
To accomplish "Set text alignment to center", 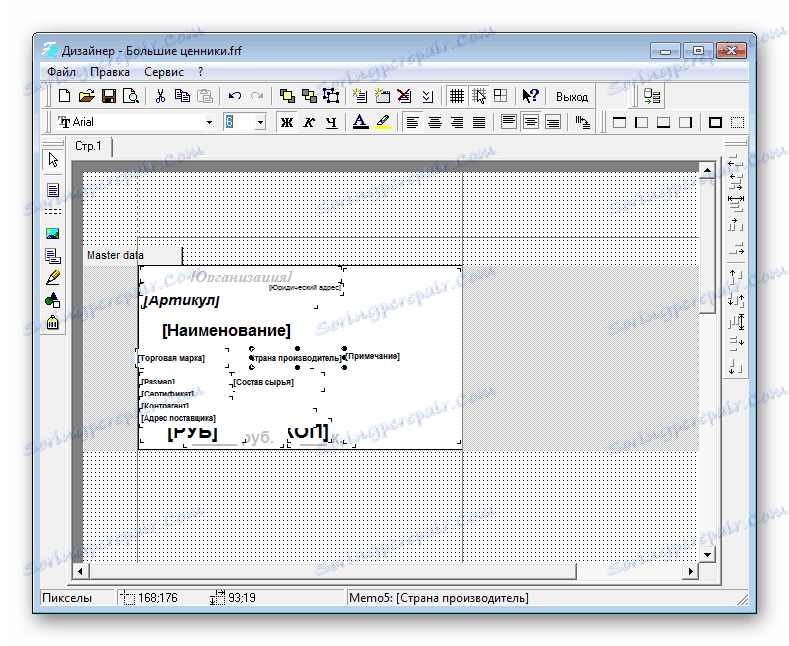I will tap(435, 122).
